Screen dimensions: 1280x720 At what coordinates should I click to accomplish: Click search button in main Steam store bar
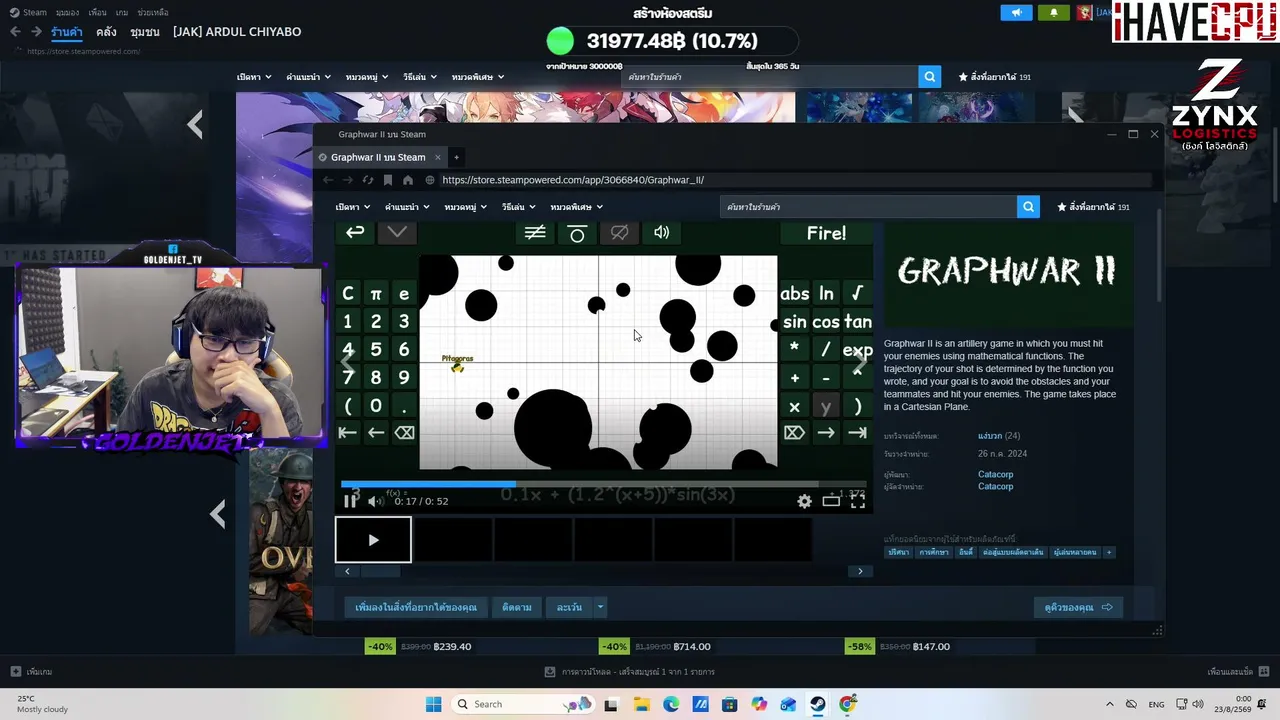pos(930,77)
